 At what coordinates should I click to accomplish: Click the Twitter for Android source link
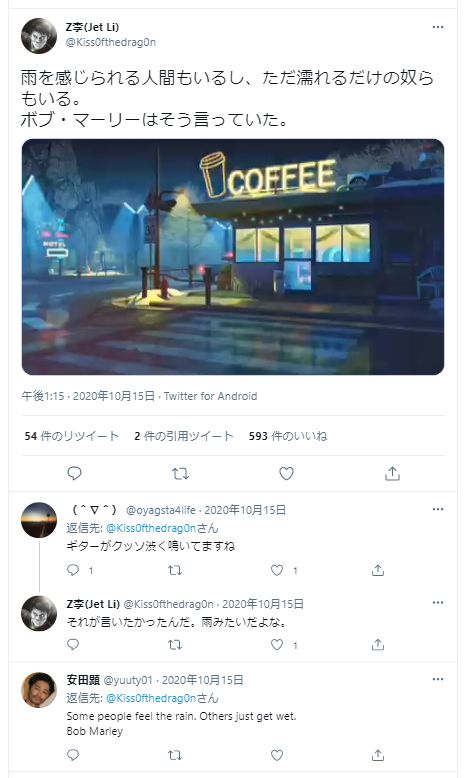(210, 396)
